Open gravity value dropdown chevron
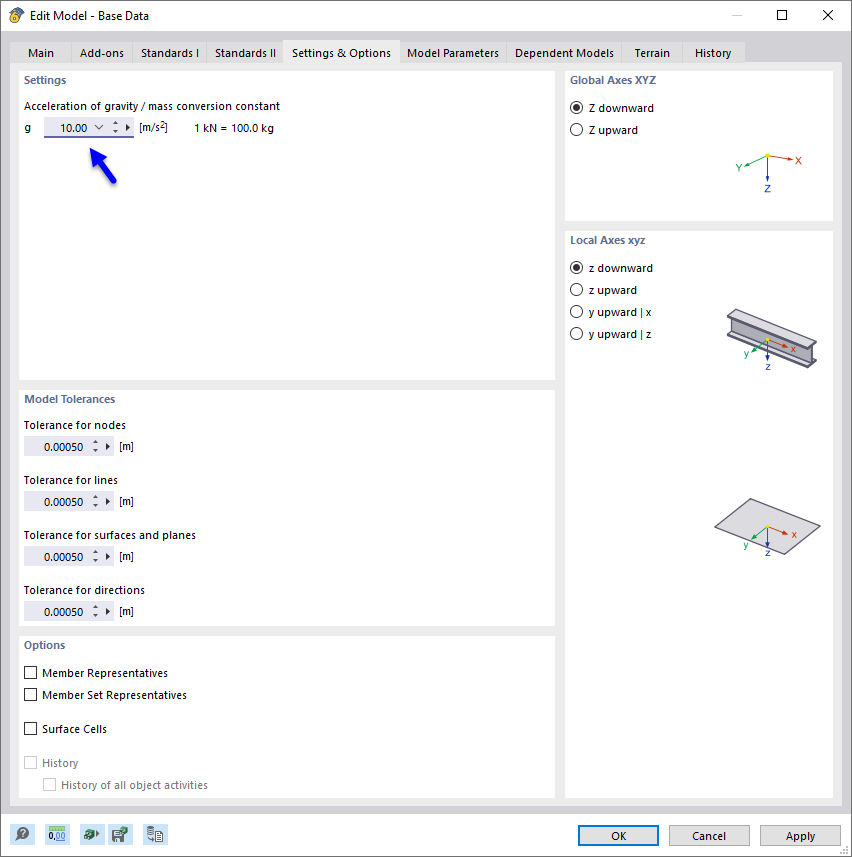The width and height of the screenshot is (852, 857). point(99,127)
